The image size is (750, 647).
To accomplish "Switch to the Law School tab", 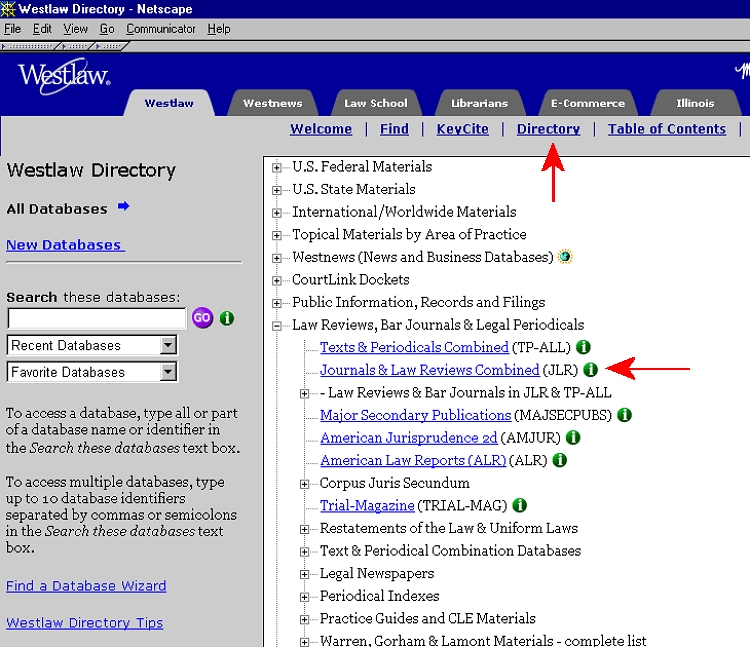I will 376,103.
